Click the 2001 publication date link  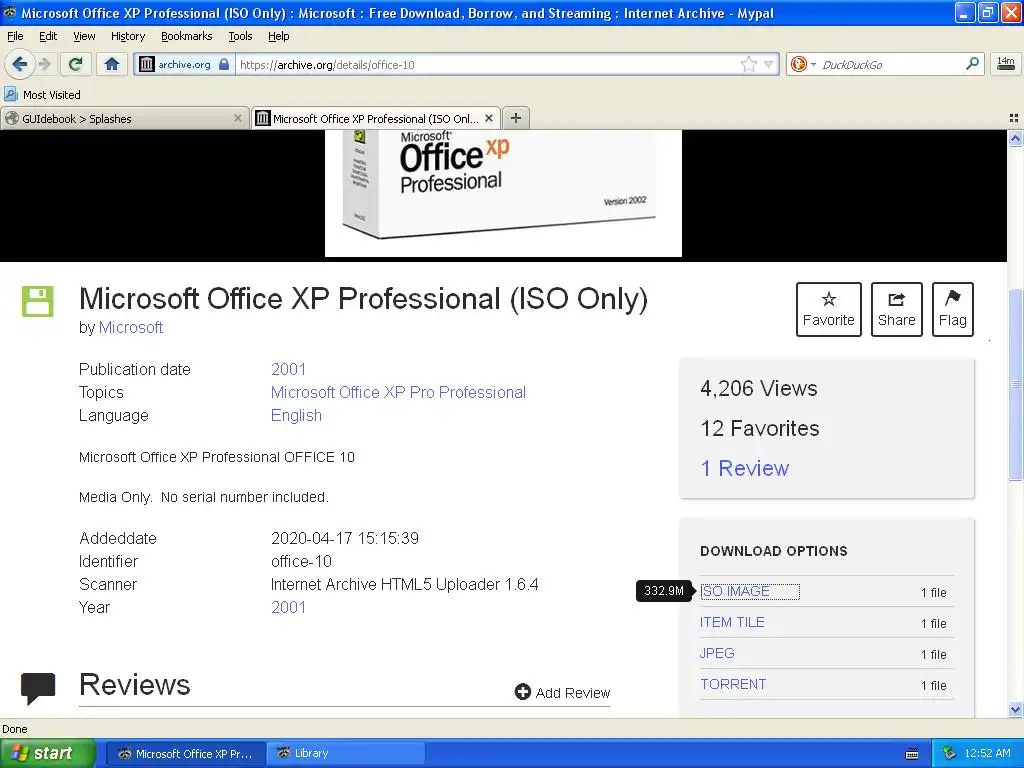(x=288, y=369)
